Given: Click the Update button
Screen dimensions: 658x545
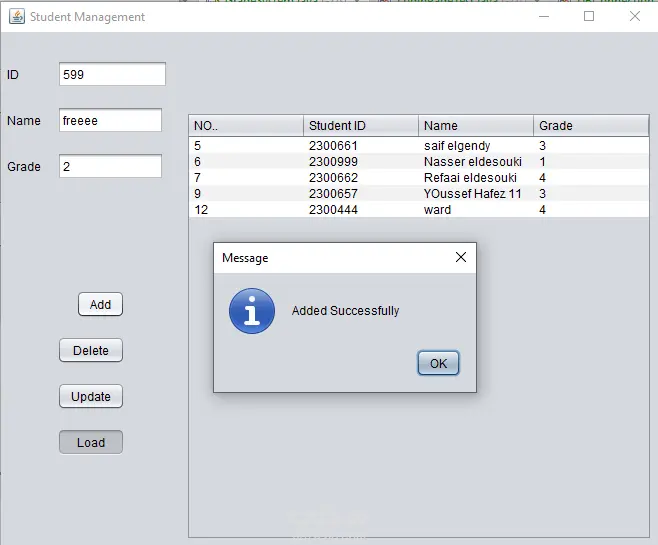Looking at the screenshot, I should pos(91,396).
